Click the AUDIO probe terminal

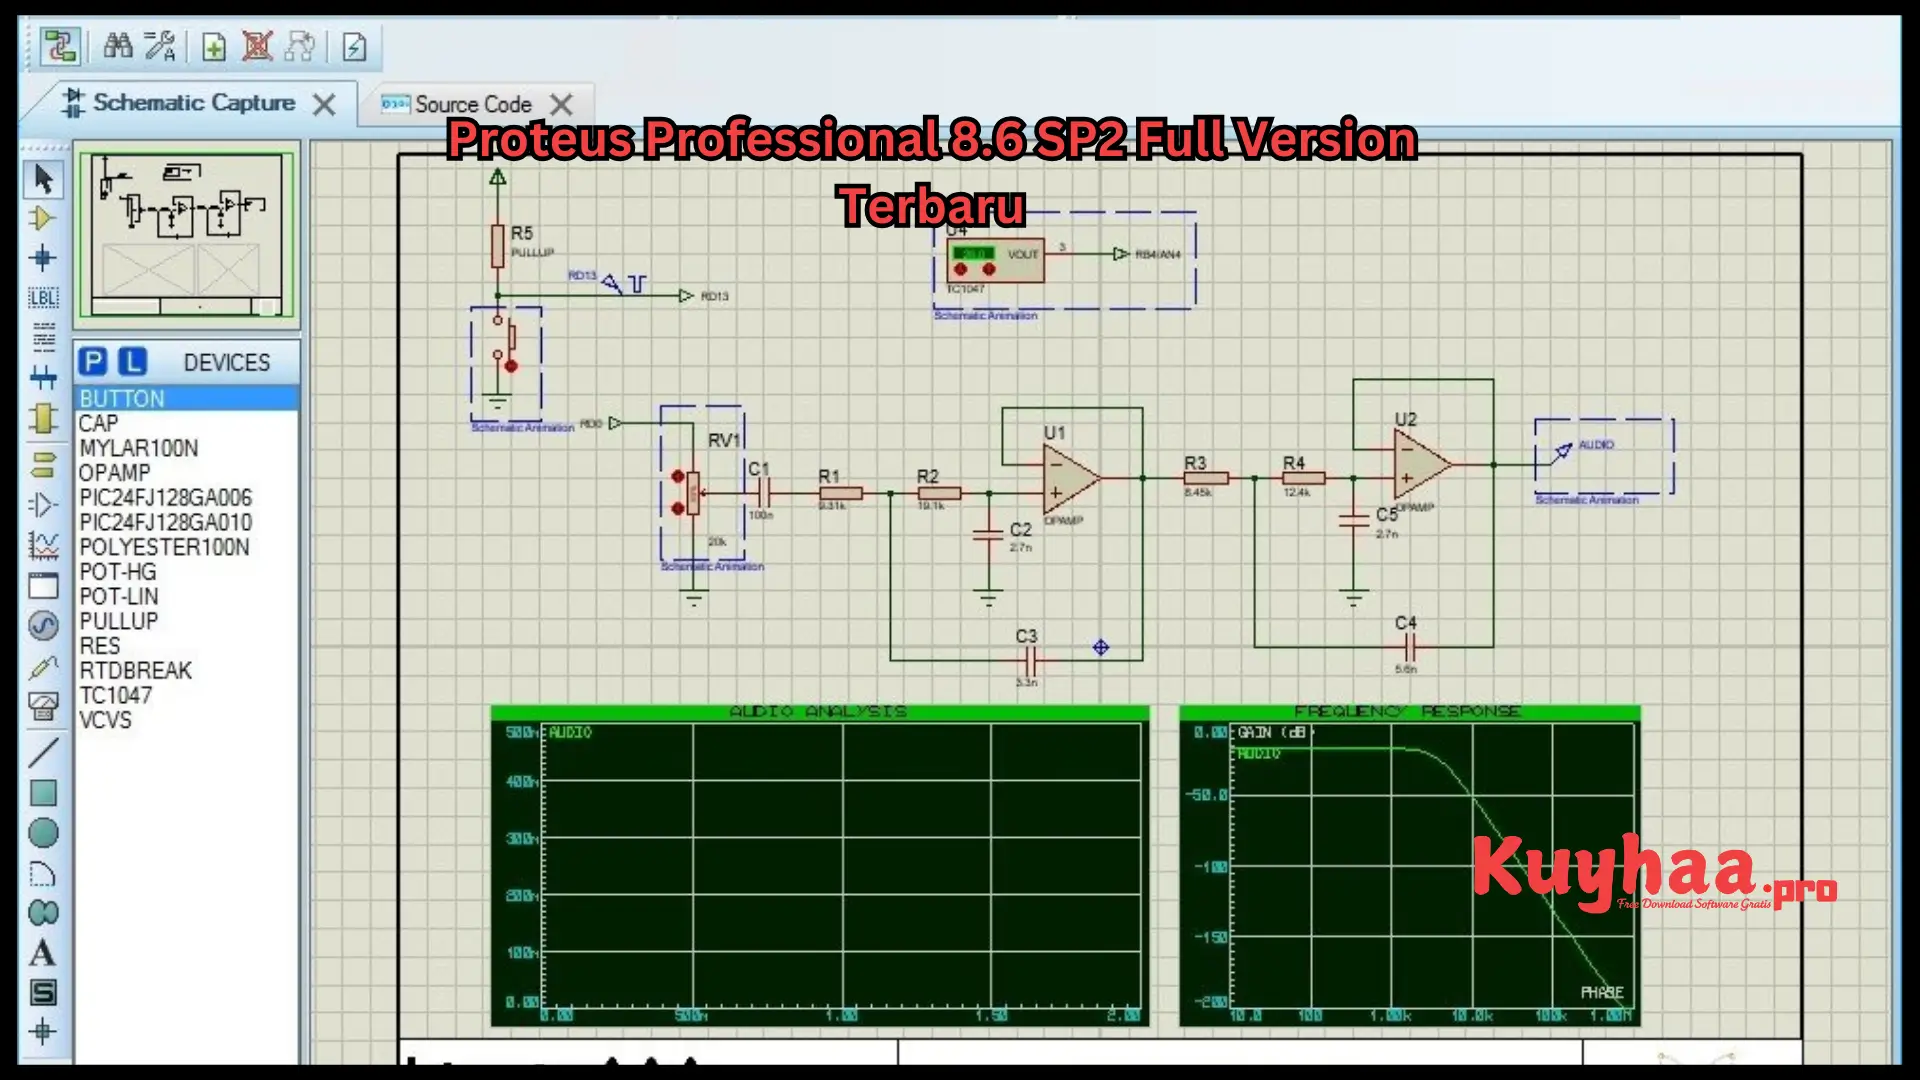(x=1561, y=454)
